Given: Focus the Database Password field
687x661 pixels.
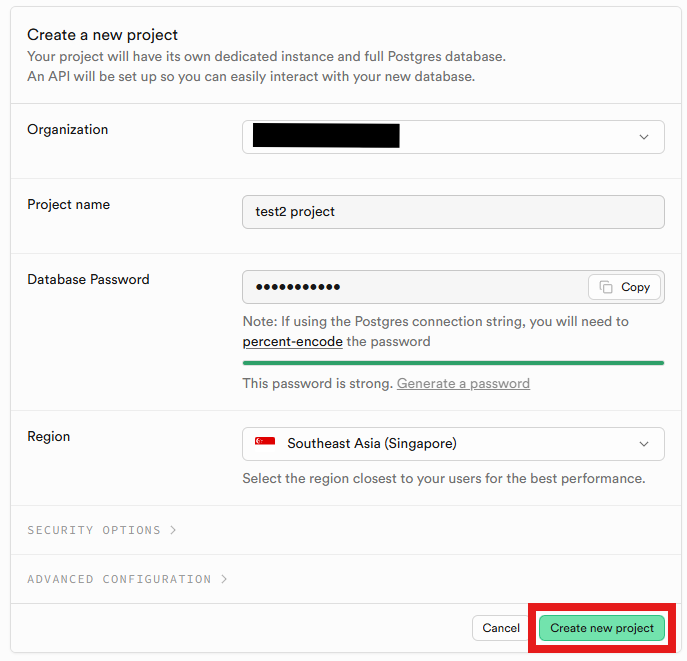Looking at the screenshot, I should 415,287.
